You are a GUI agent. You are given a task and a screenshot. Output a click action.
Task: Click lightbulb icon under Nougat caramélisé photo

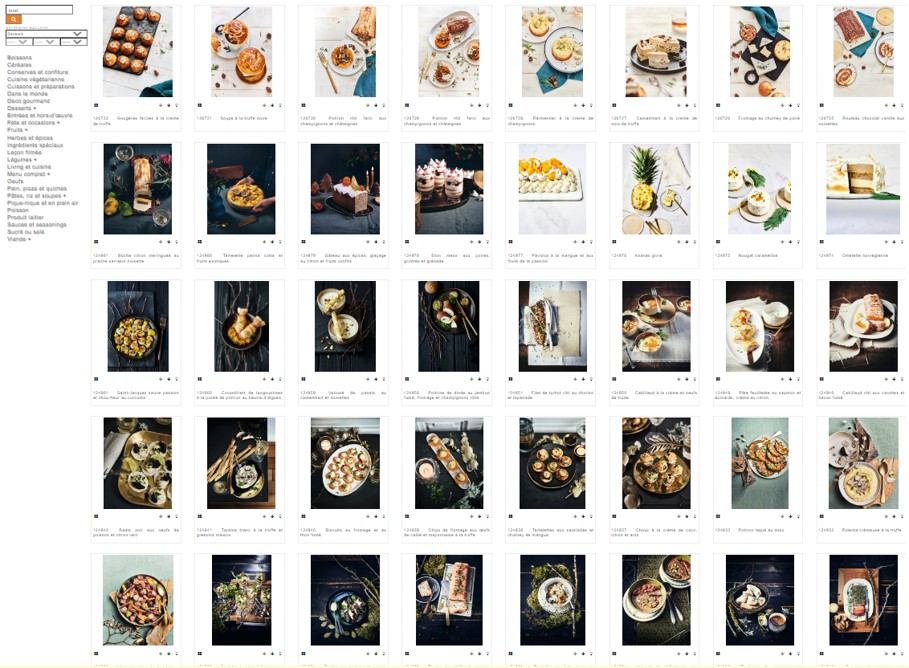click(798, 242)
